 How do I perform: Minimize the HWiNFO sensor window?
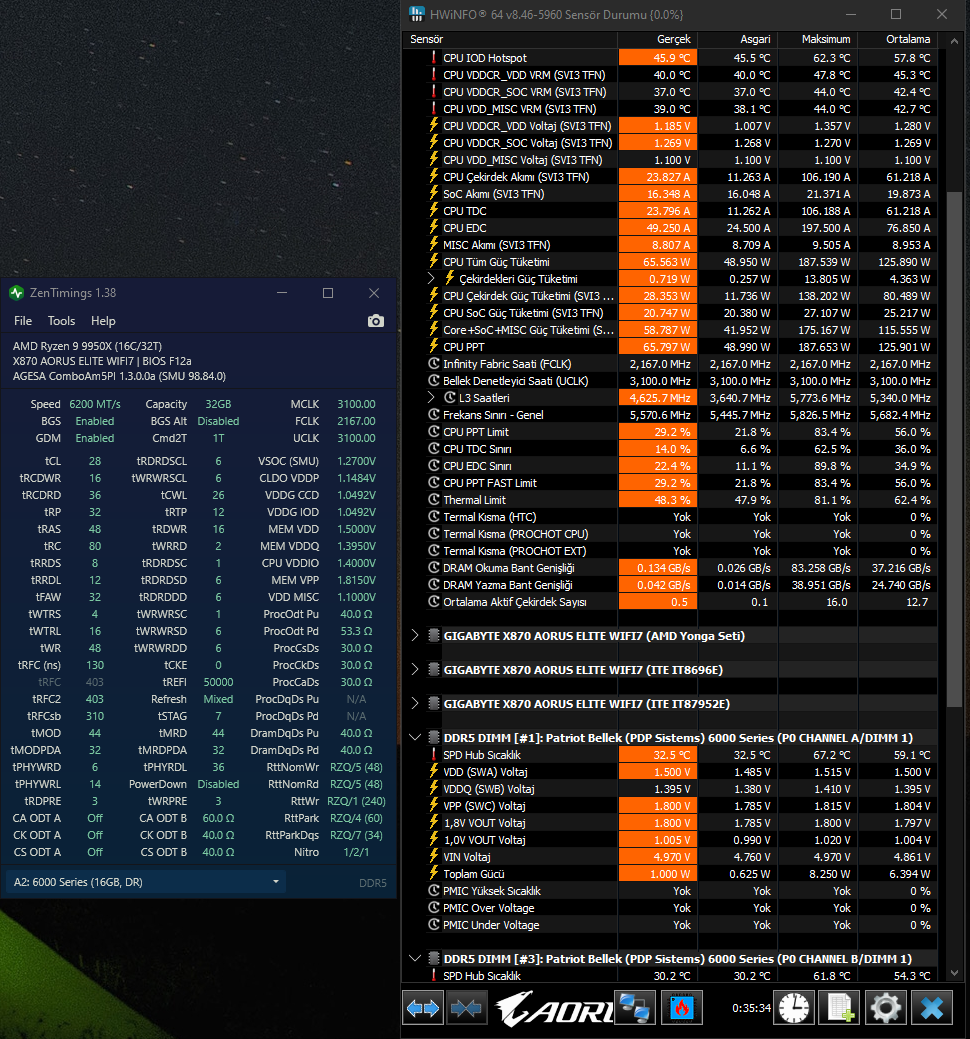tap(851, 14)
